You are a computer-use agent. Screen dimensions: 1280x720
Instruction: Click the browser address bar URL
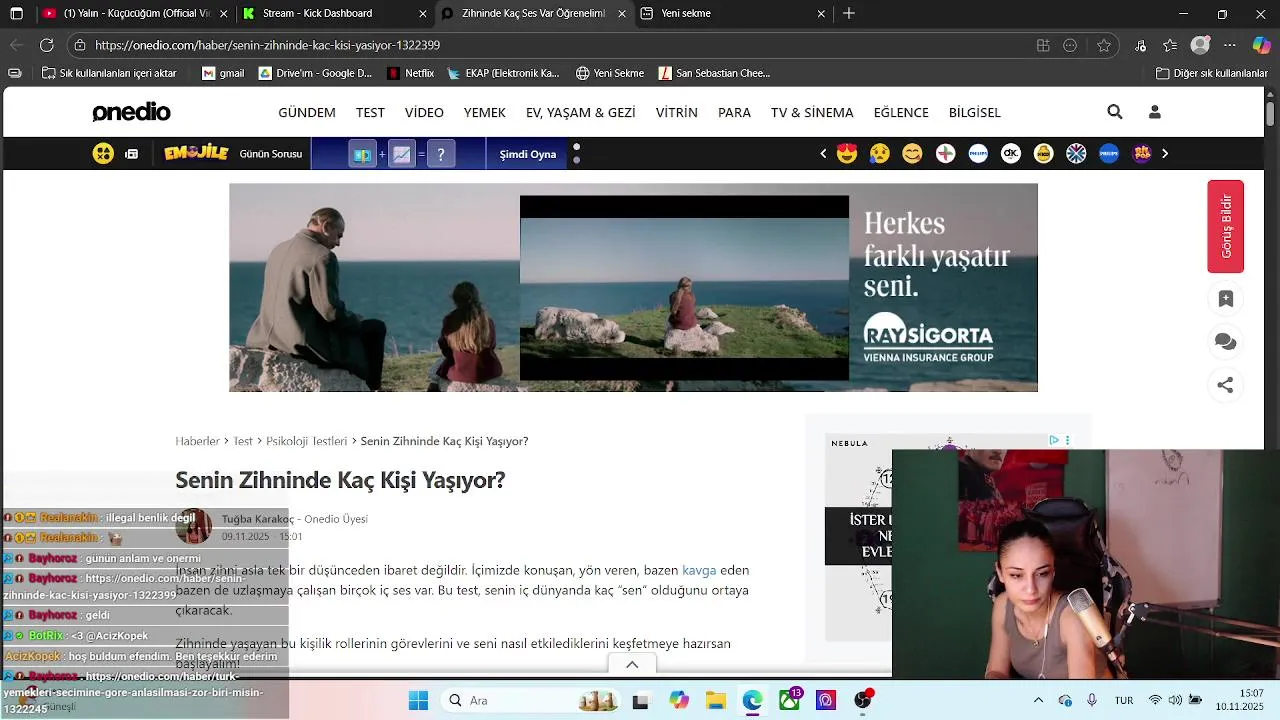coord(268,45)
